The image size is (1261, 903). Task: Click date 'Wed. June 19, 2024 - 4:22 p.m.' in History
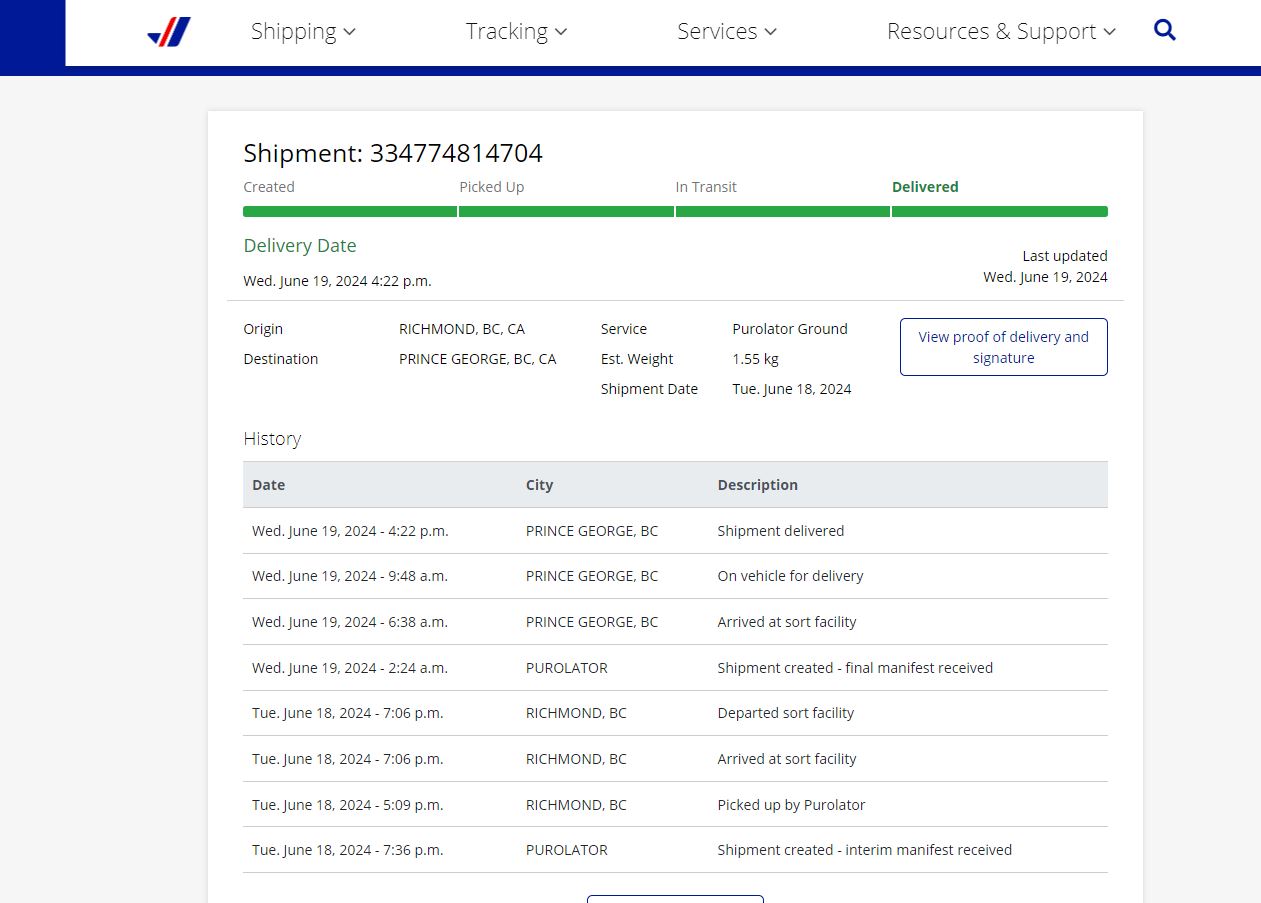click(350, 531)
